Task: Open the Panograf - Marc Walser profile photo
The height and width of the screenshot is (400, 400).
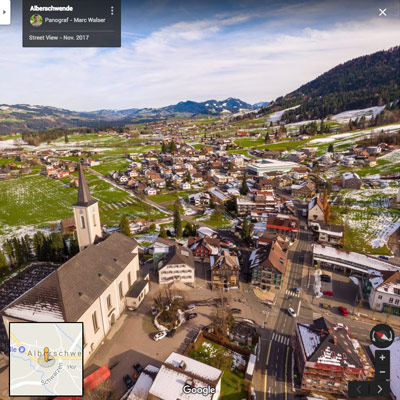Action: tap(36, 20)
